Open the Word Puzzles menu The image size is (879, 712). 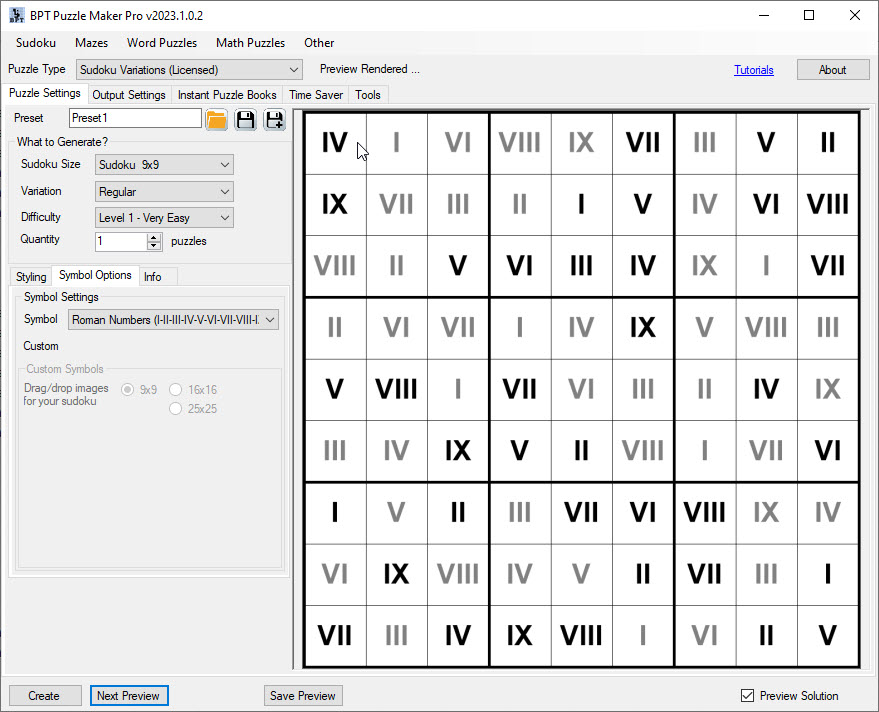(162, 43)
